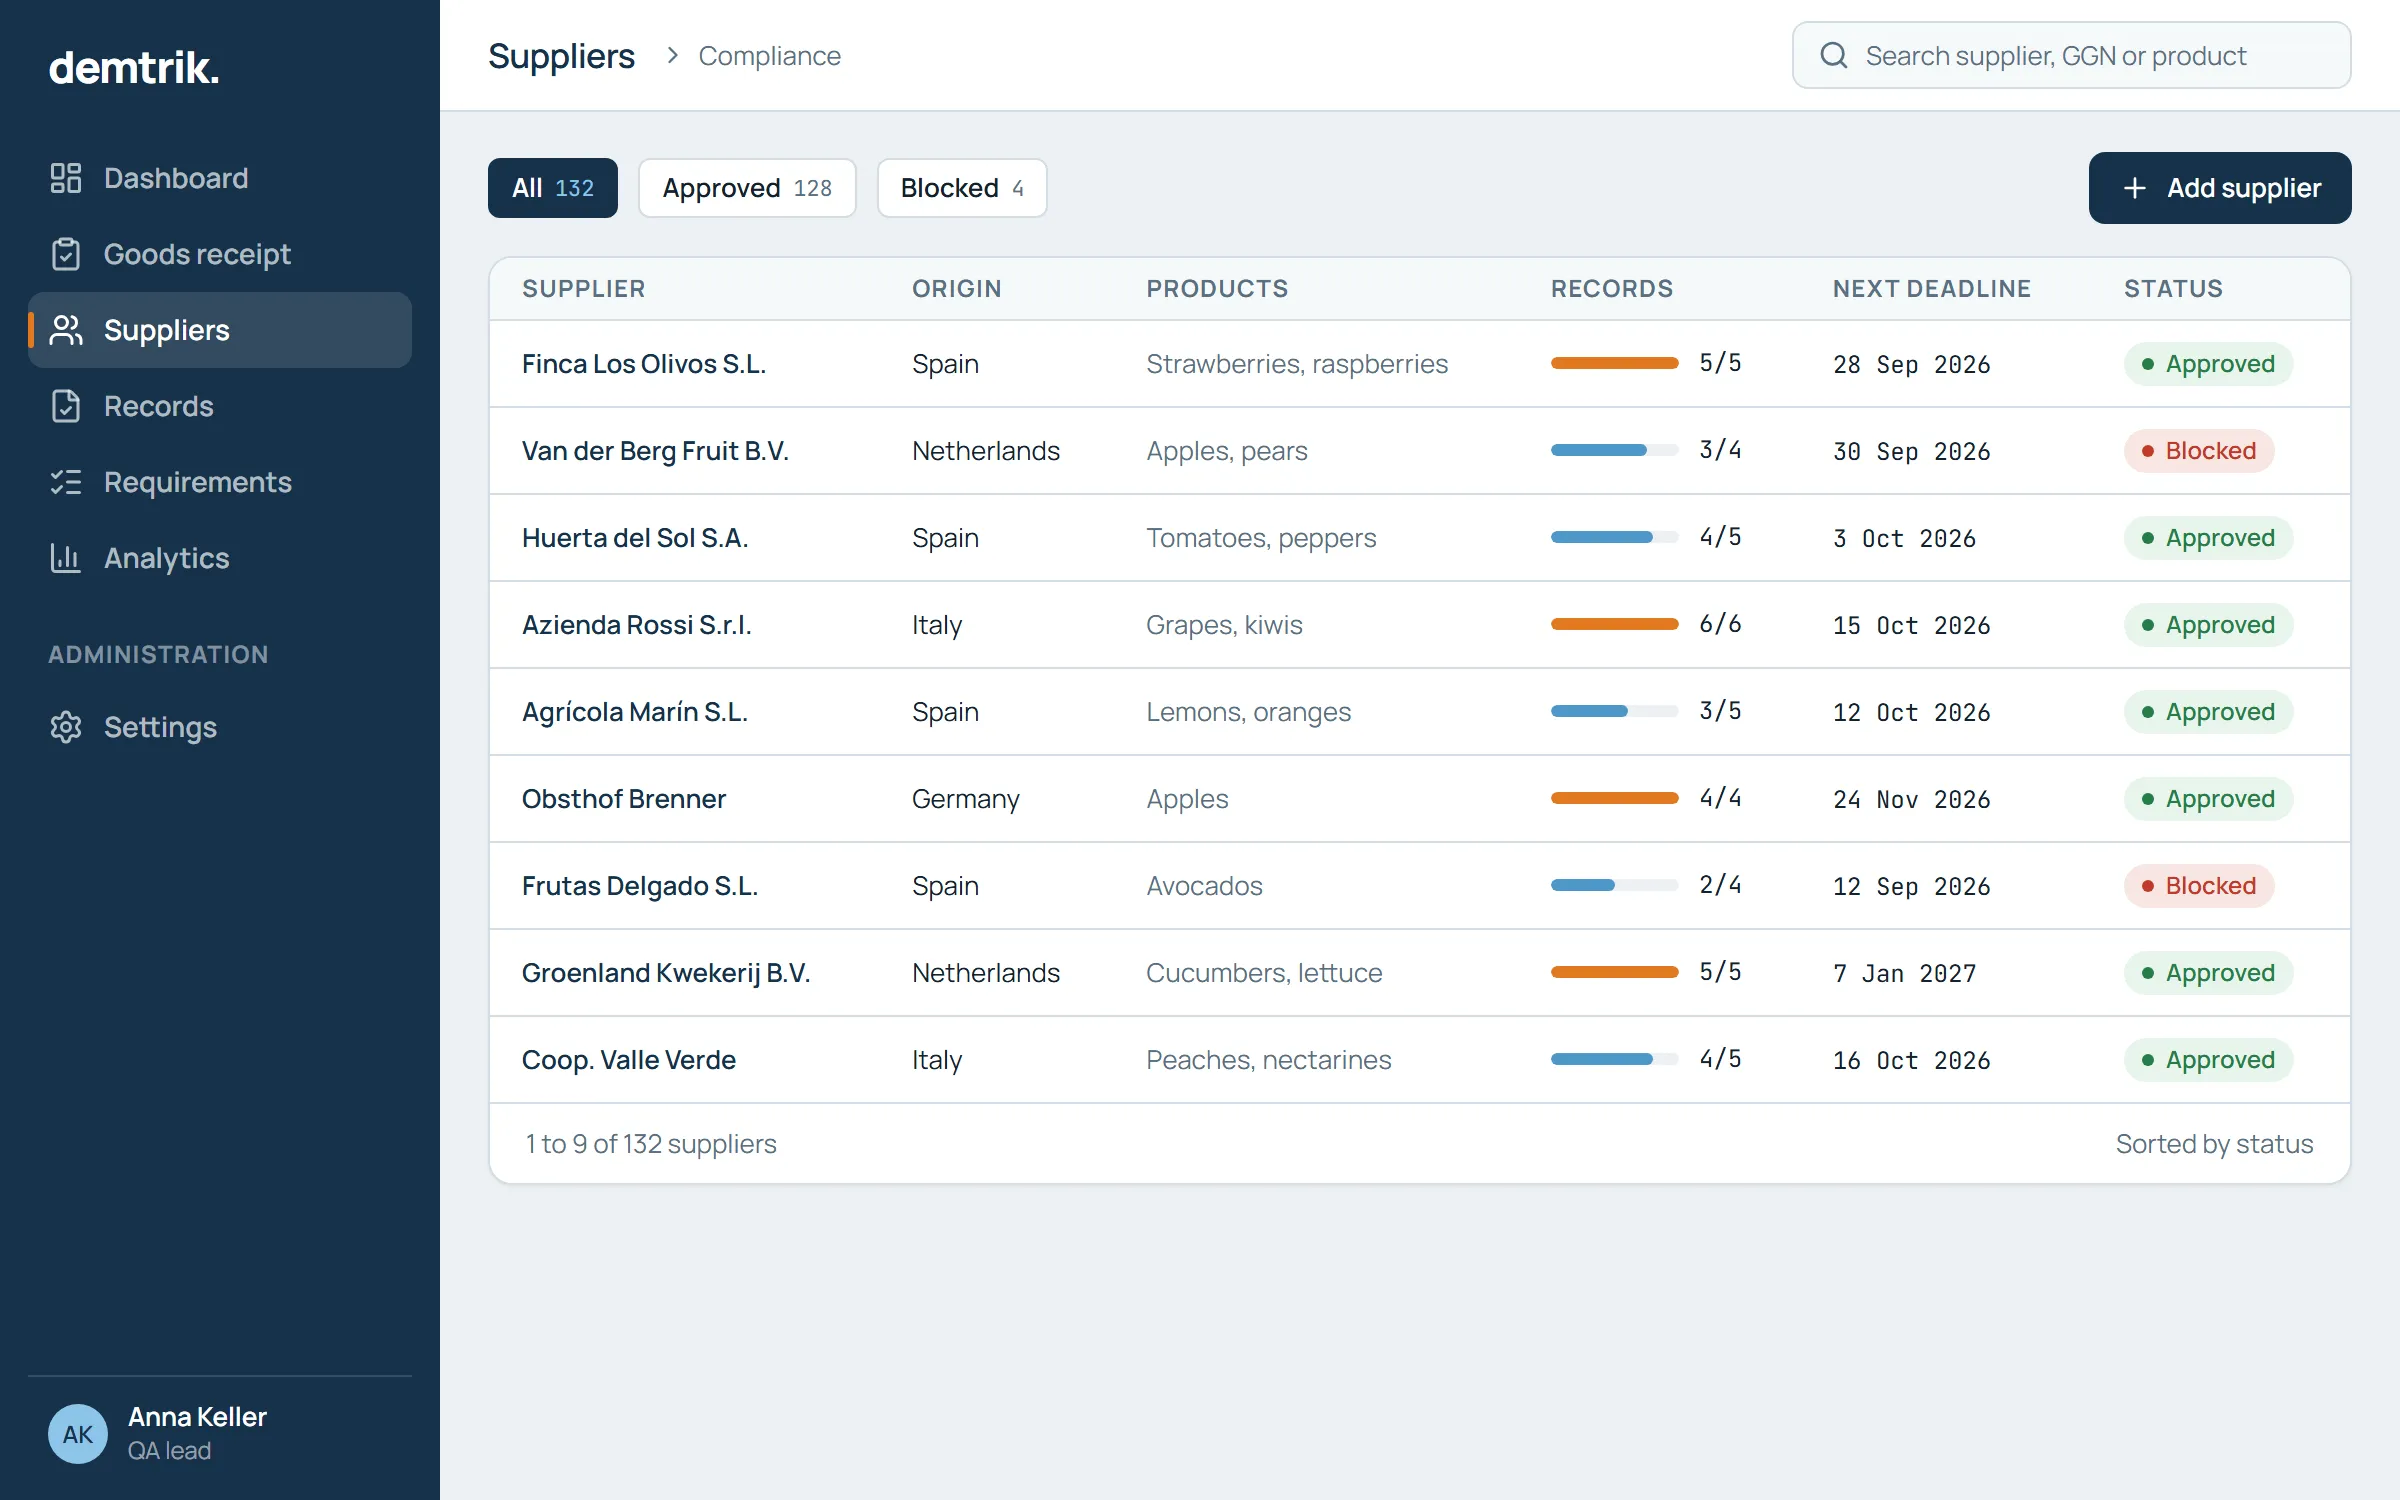2400x1500 pixels.
Task: Click the Blocked badge for Frutas Delgado
Action: 2199,886
